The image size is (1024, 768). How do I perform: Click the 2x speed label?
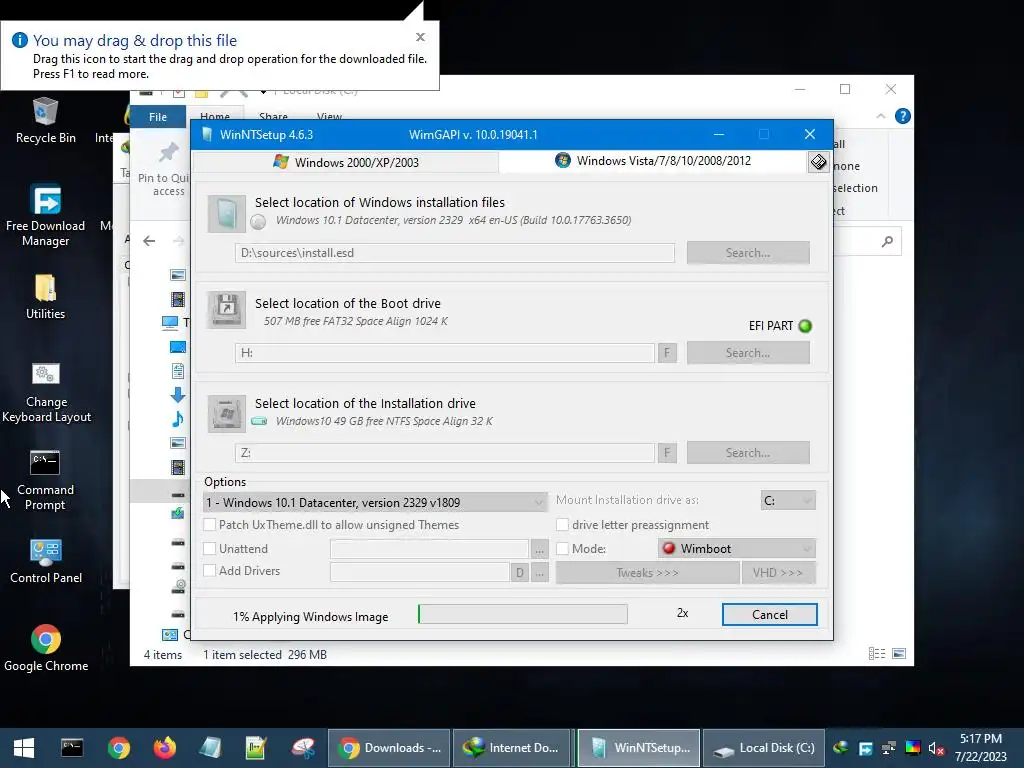pyautogui.click(x=682, y=613)
